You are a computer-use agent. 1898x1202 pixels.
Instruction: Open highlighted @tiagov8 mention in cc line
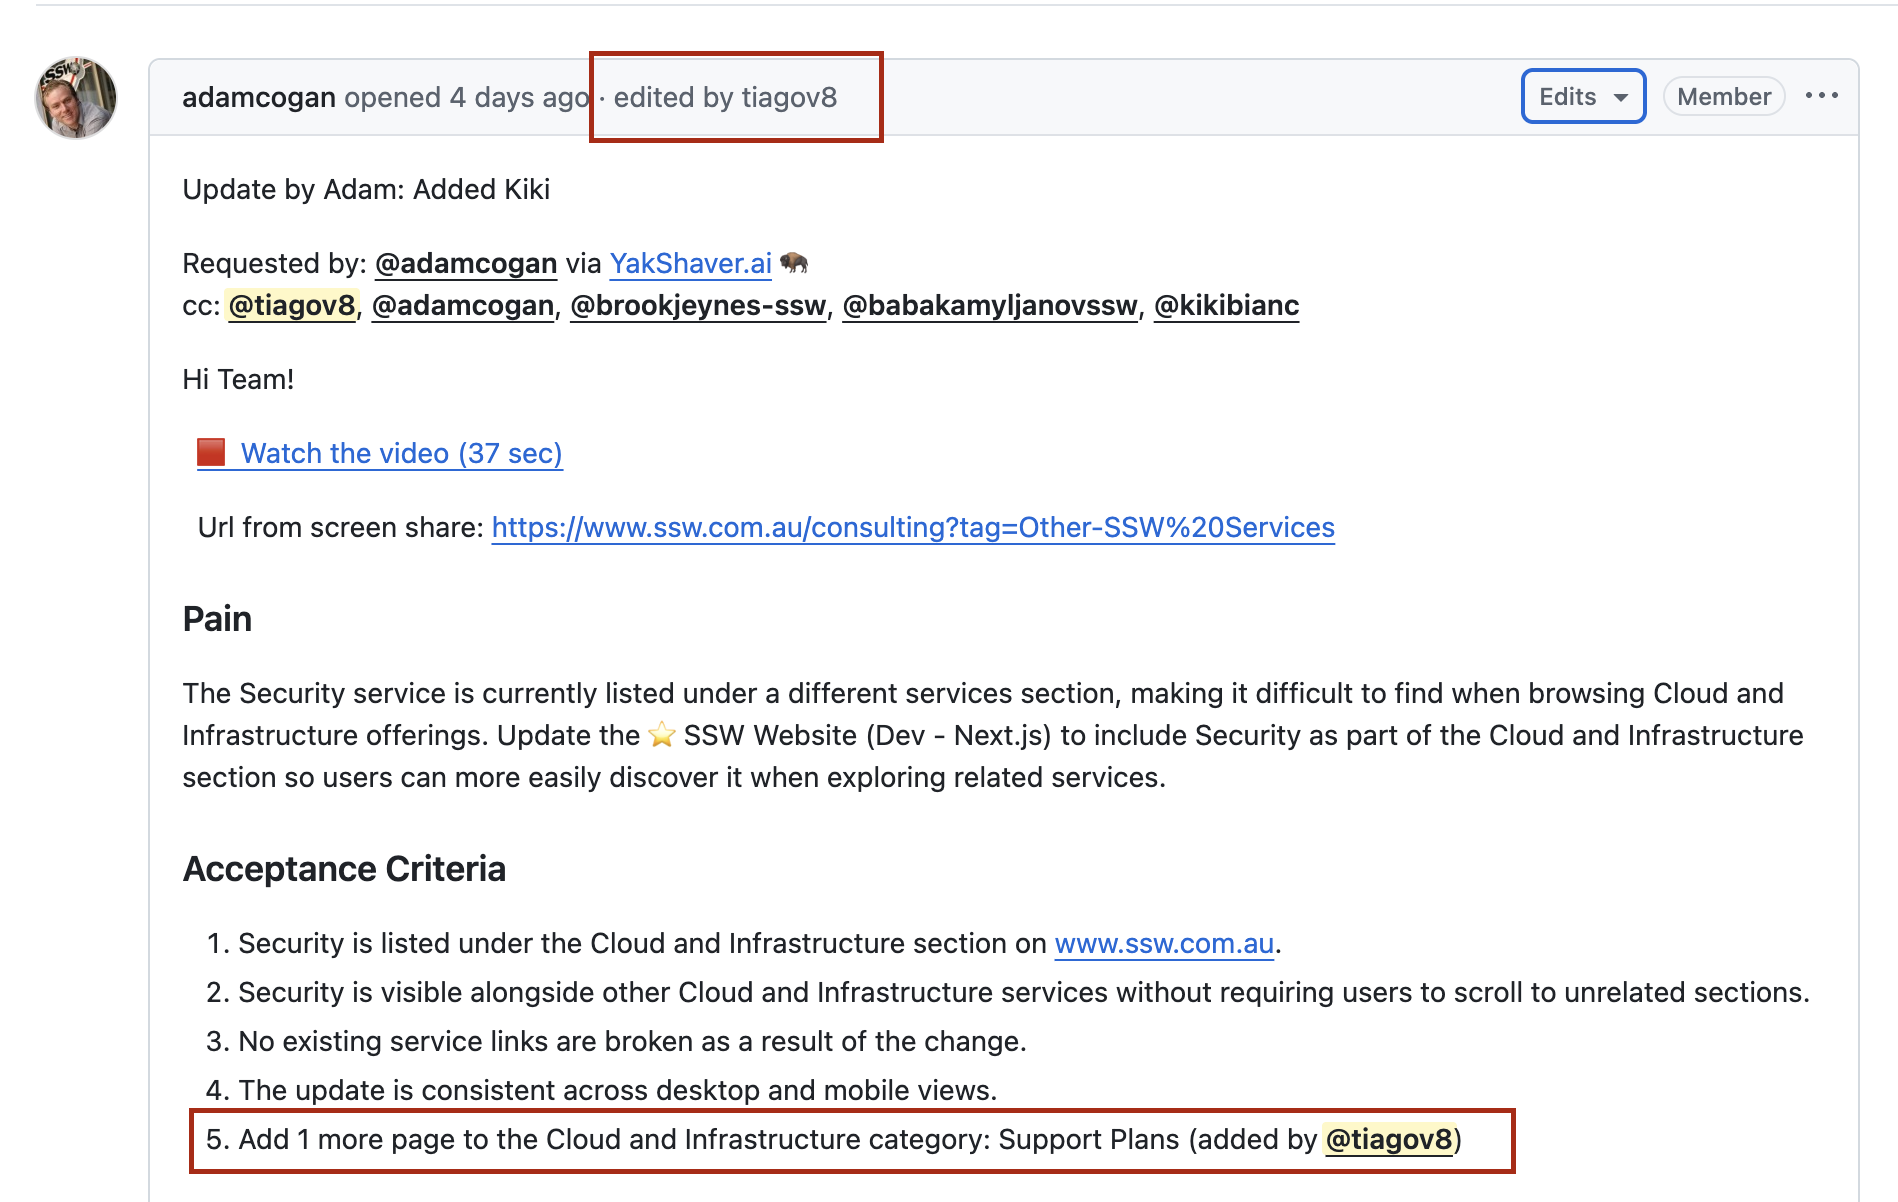tap(292, 306)
